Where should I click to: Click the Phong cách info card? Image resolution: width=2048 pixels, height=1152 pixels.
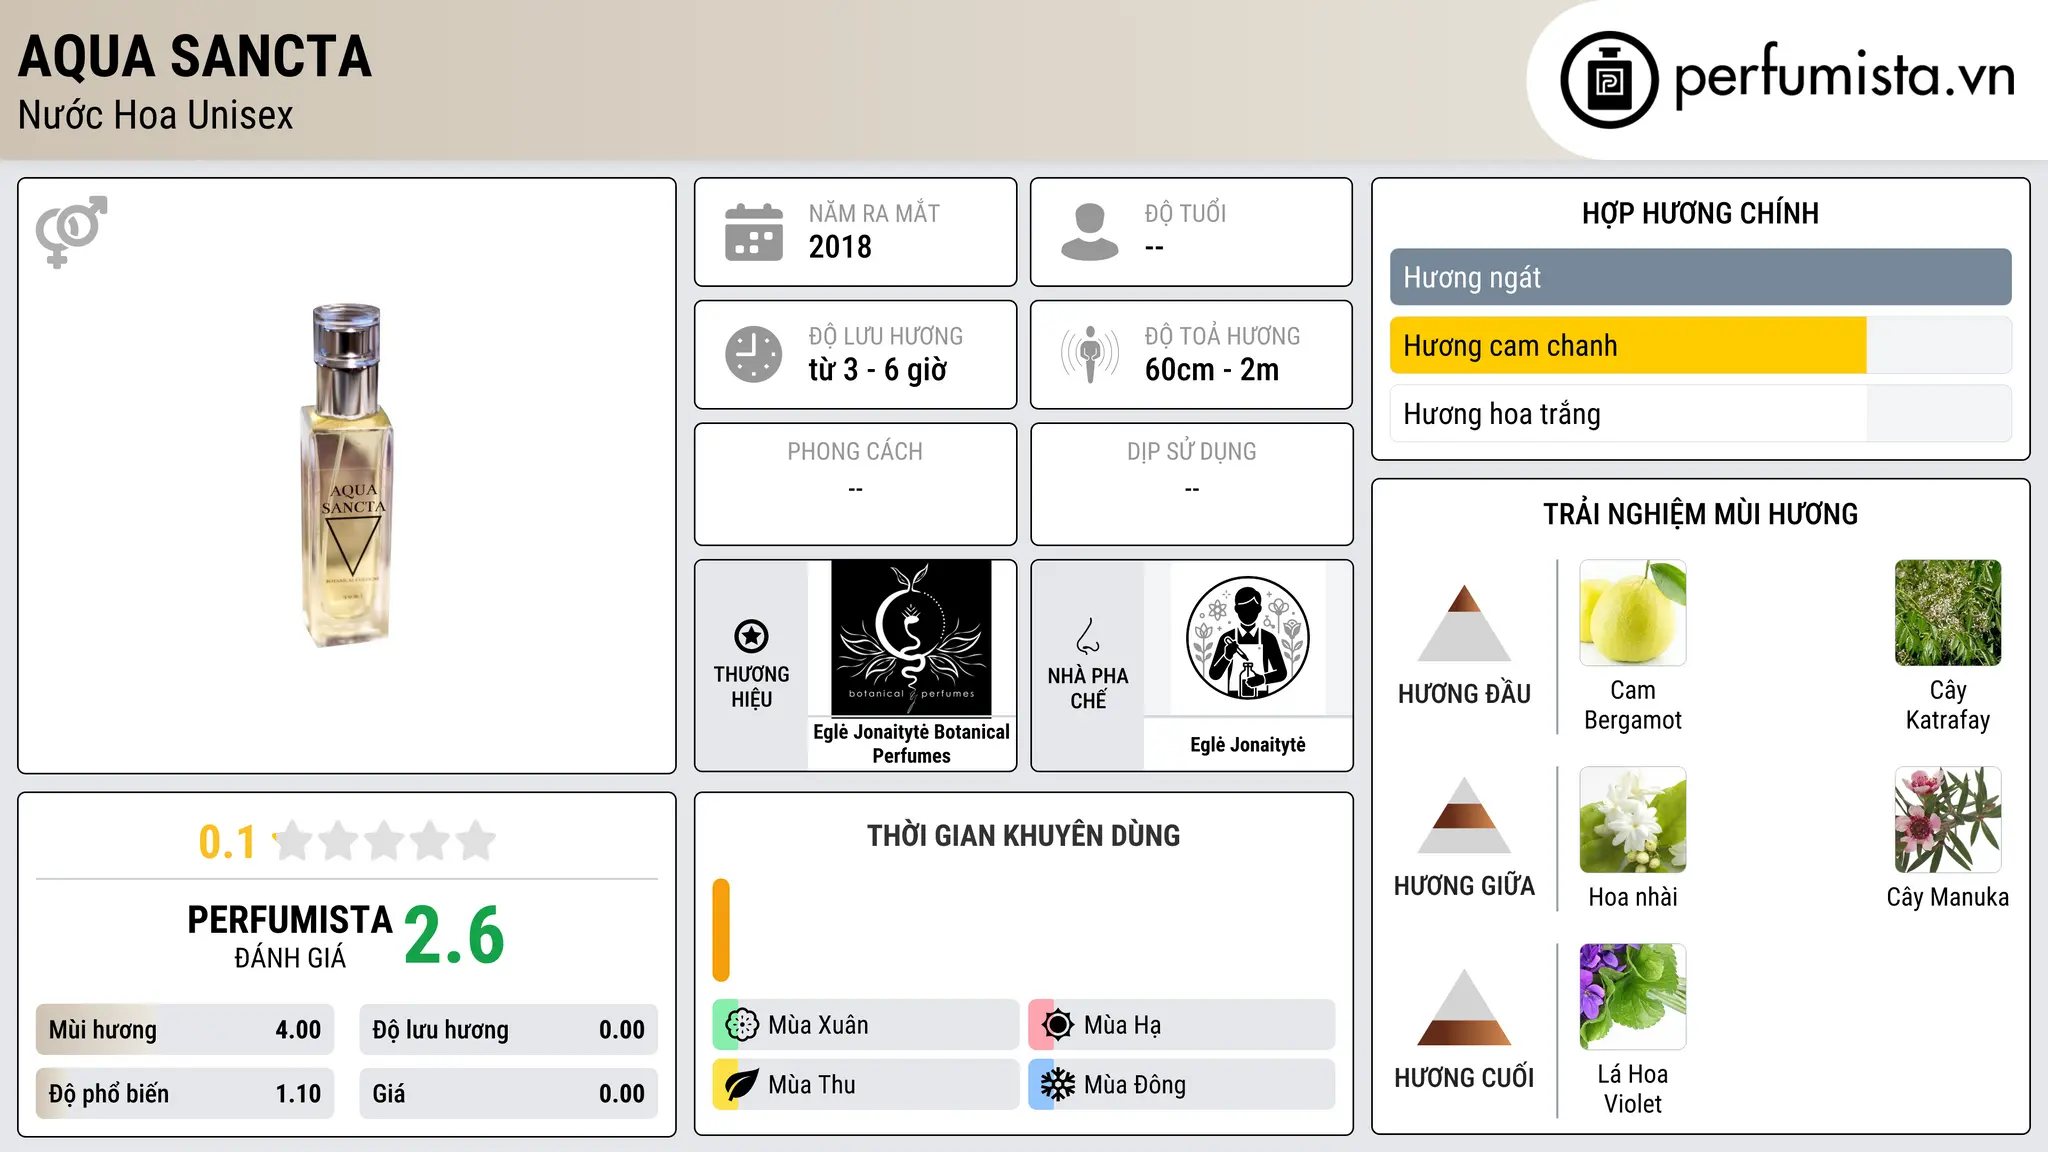coord(856,484)
